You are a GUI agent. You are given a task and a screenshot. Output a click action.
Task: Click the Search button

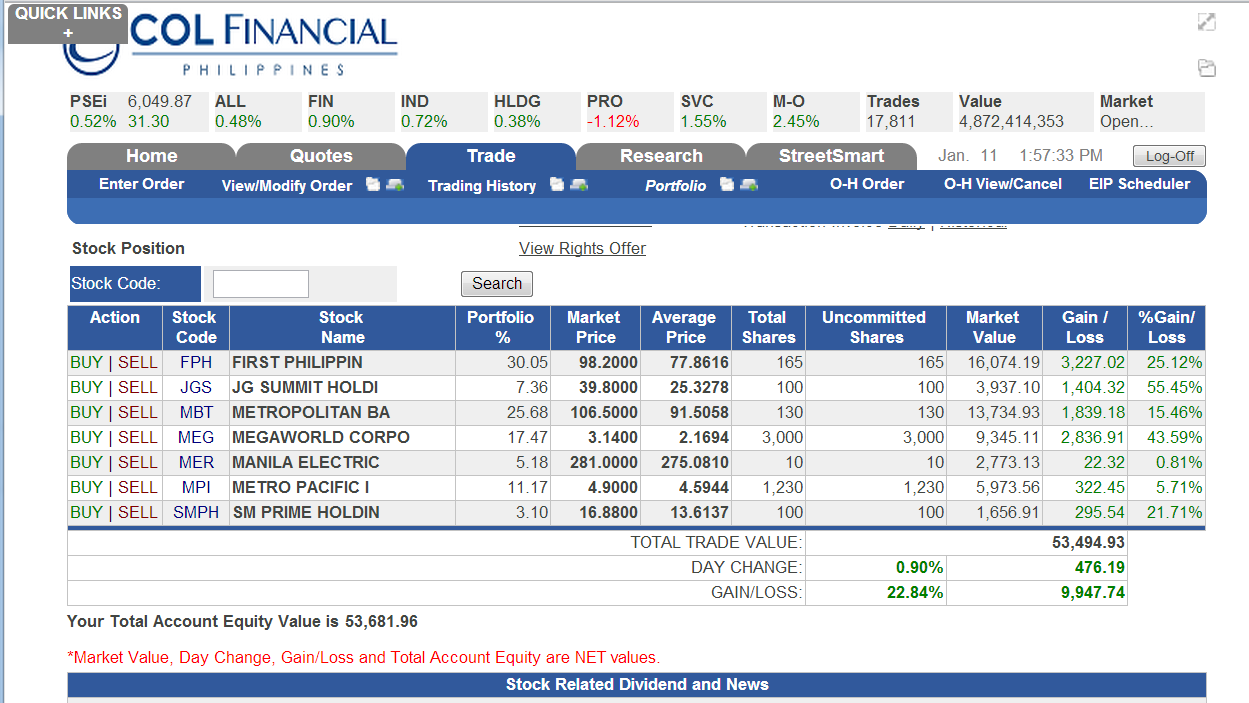click(497, 284)
